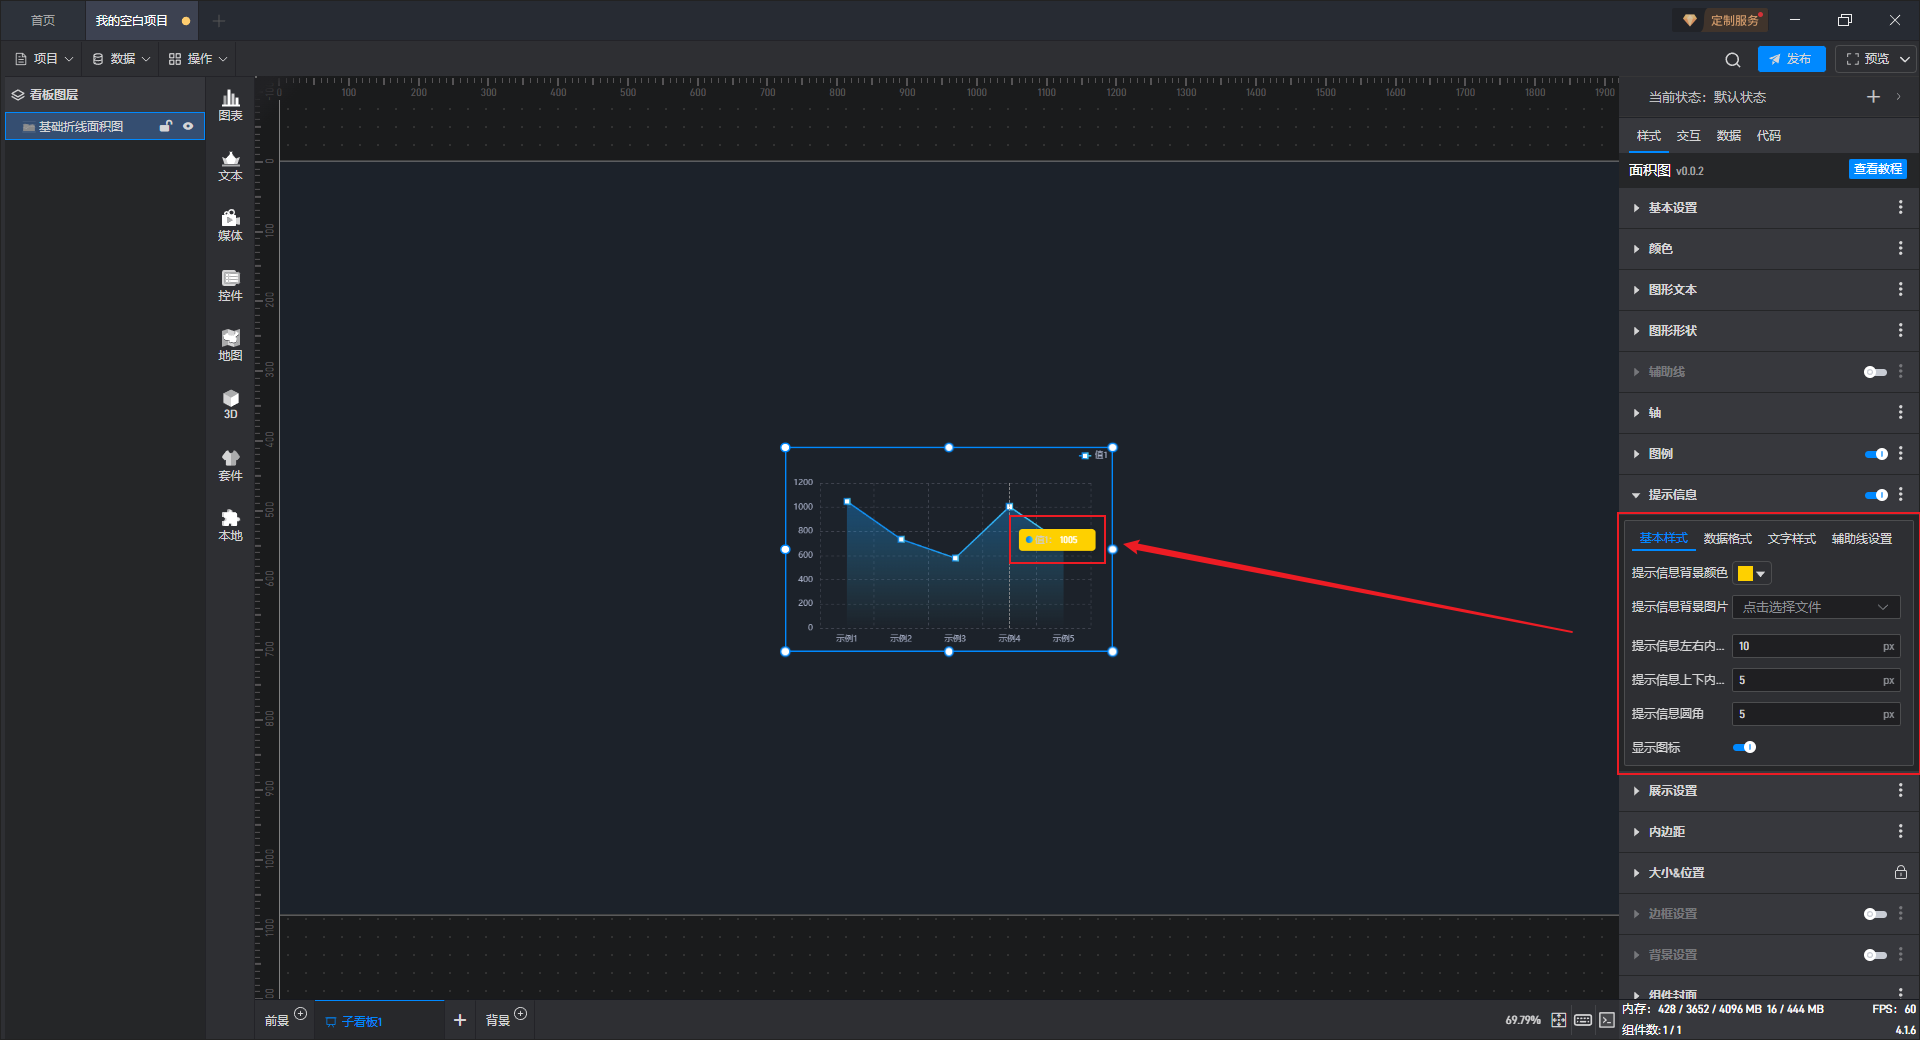Turn off the 图例 legend switch
The image size is (1920, 1040).
1876,454
